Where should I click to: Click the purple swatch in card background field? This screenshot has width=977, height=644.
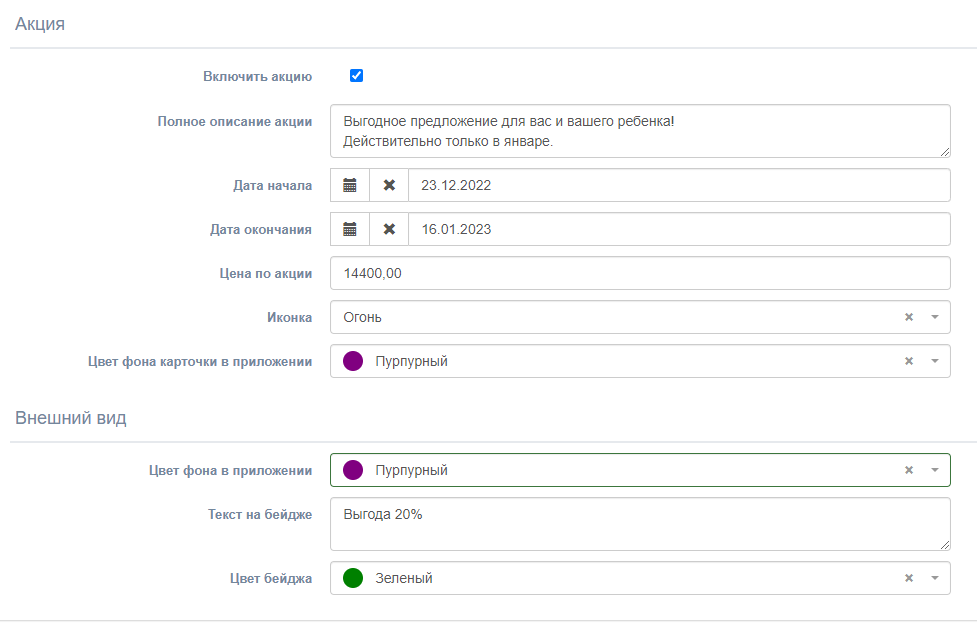pyautogui.click(x=353, y=361)
